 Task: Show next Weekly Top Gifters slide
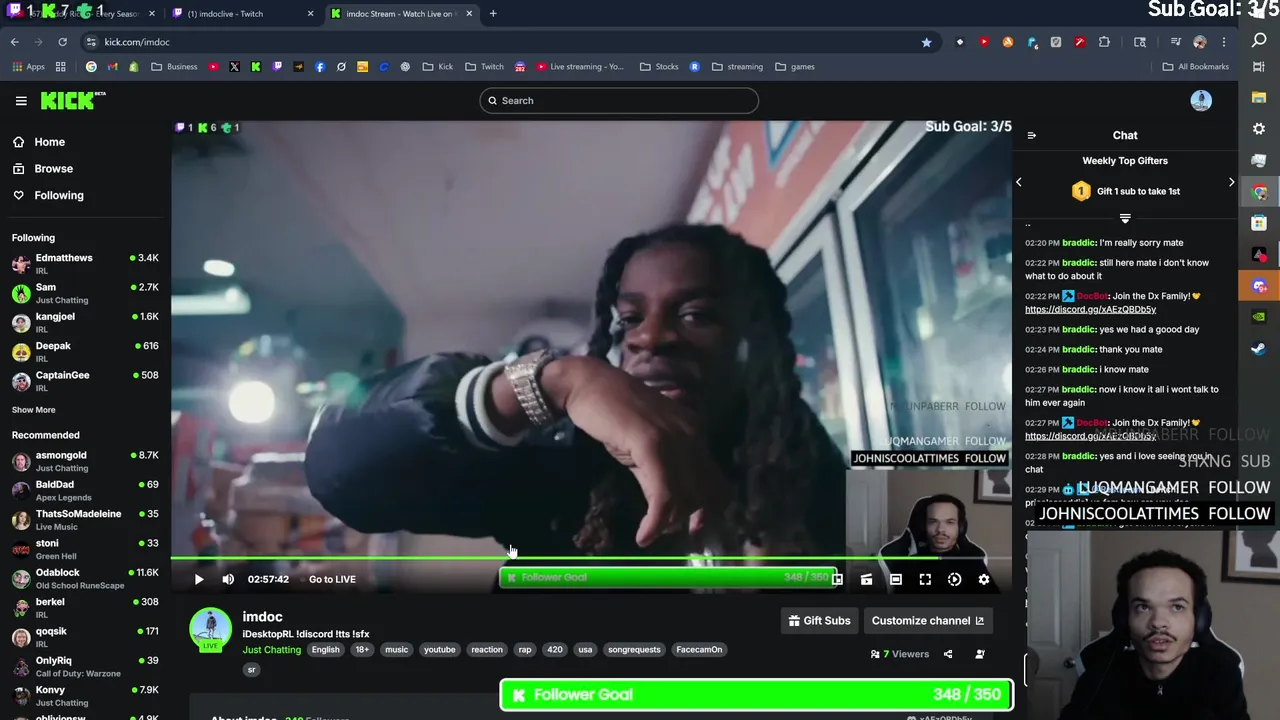(1231, 182)
